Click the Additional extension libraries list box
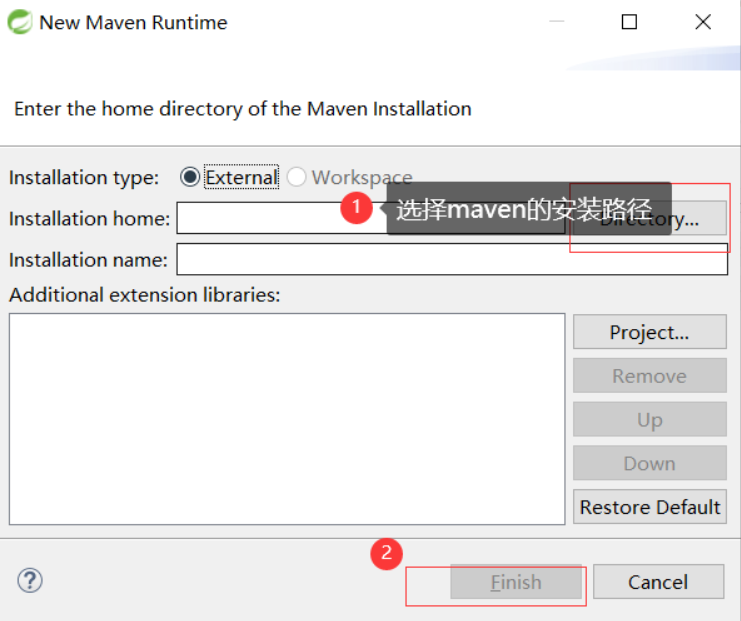 pos(287,419)
